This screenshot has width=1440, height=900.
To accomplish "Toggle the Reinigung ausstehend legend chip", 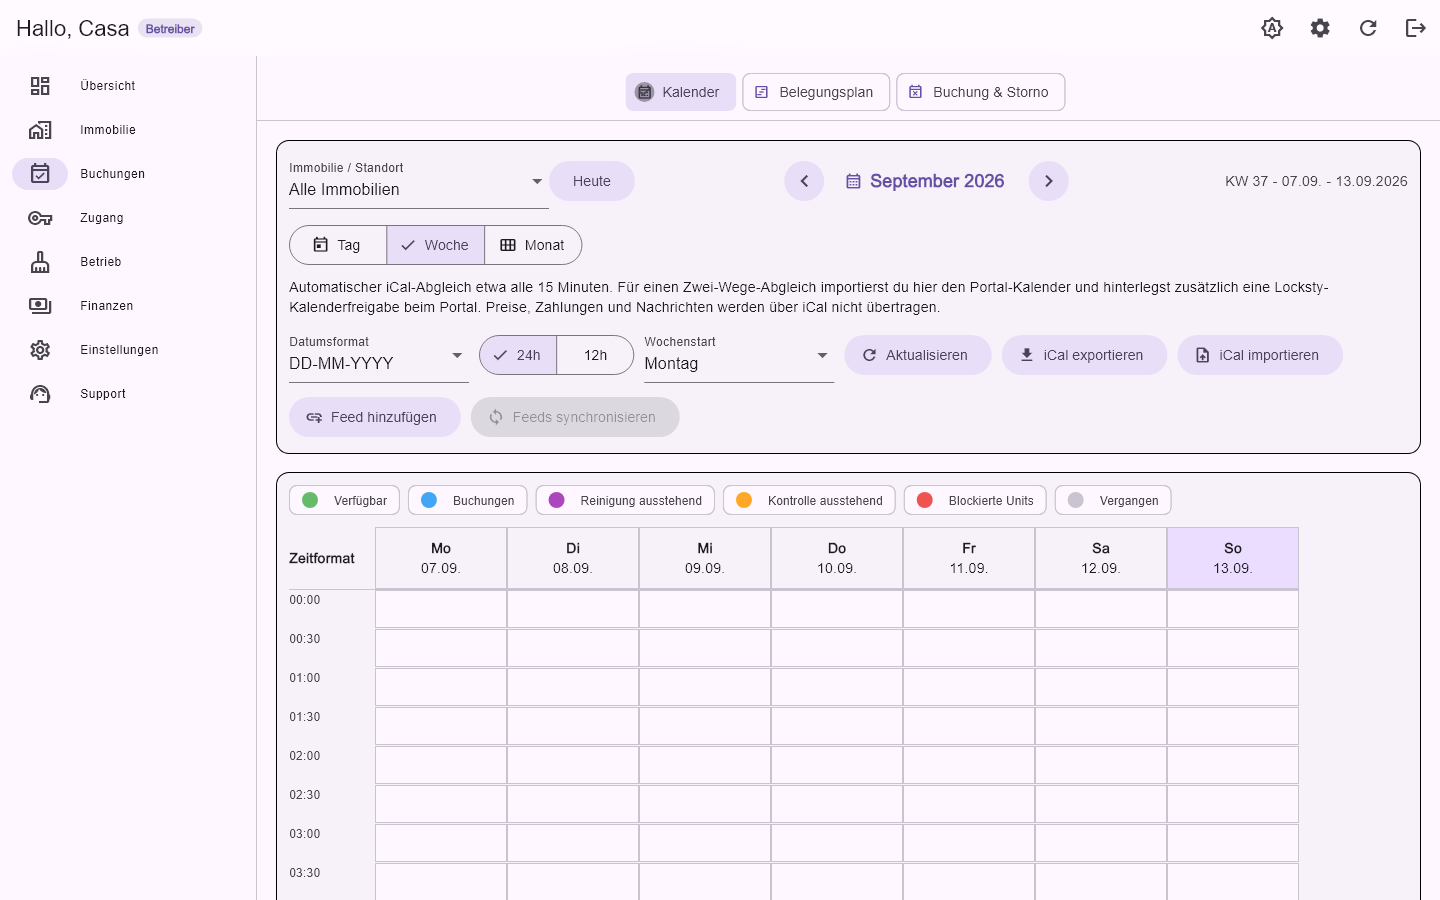I will point(626,500).
